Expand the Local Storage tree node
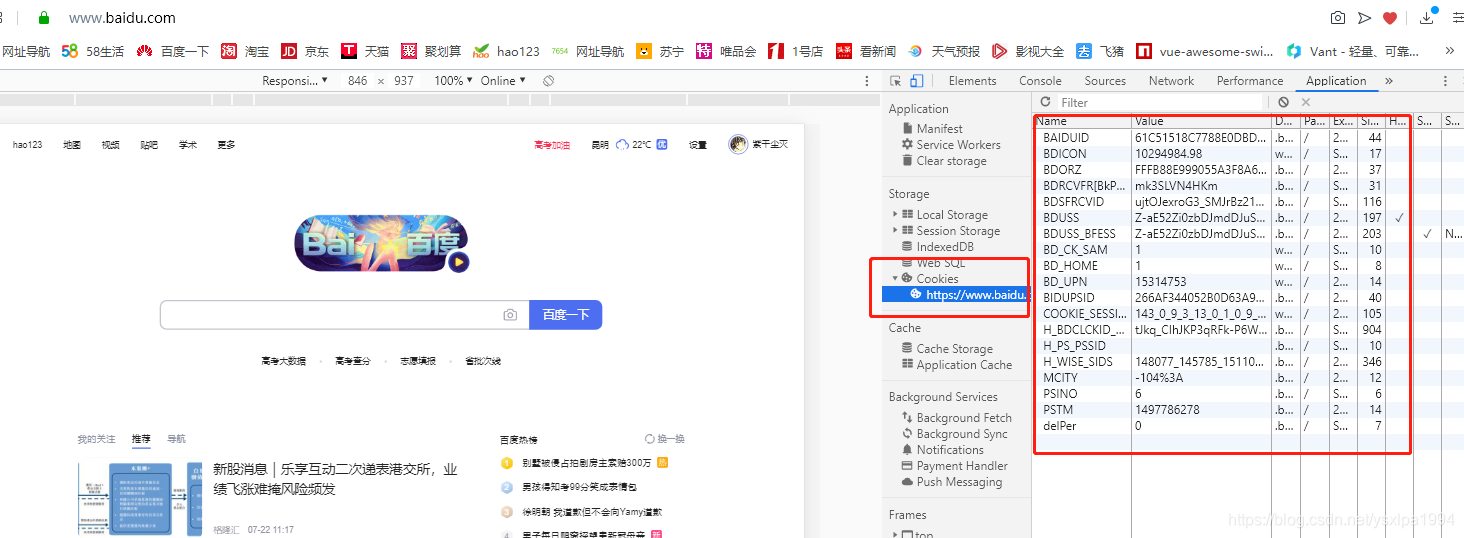This screenshot has width=1464, height=538. coord(895,214)
